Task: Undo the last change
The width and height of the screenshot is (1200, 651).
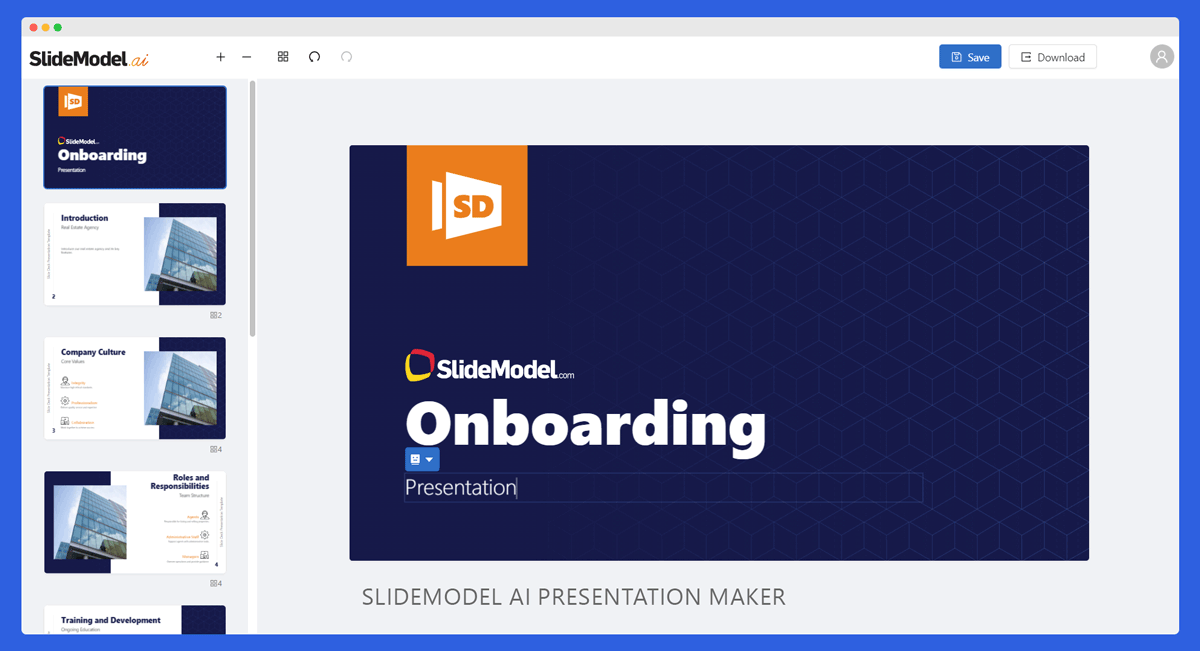Action: [314, 57]
